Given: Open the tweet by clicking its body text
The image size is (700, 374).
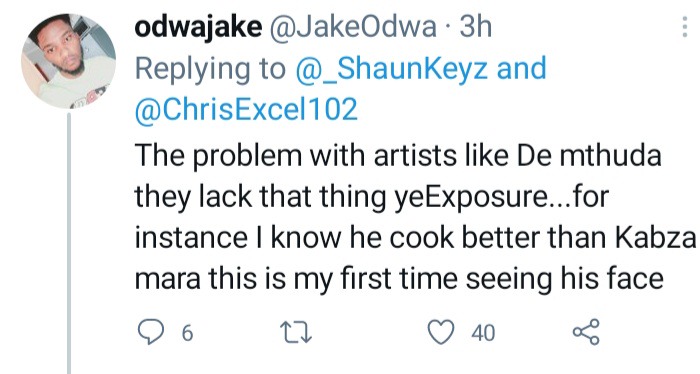Looking at the screenshot, I should pos(415,217).
